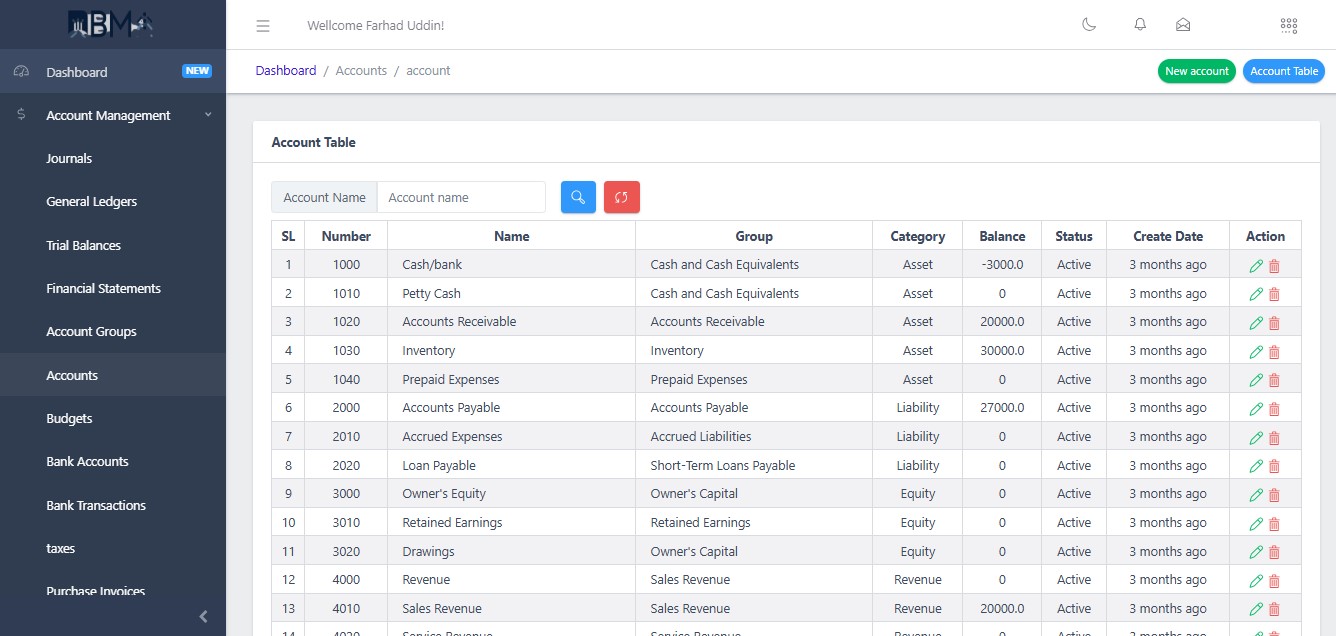Open the notifications bell

(1140, 25)
